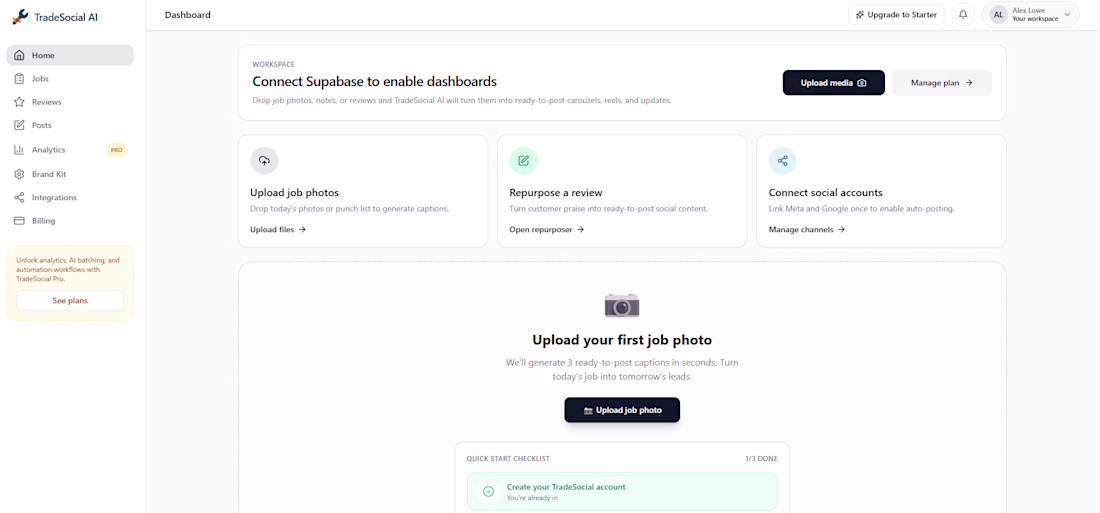Click the upload cloud icon
The image size is (1100, 513).
pyautogui.click(x=264, y=161)
